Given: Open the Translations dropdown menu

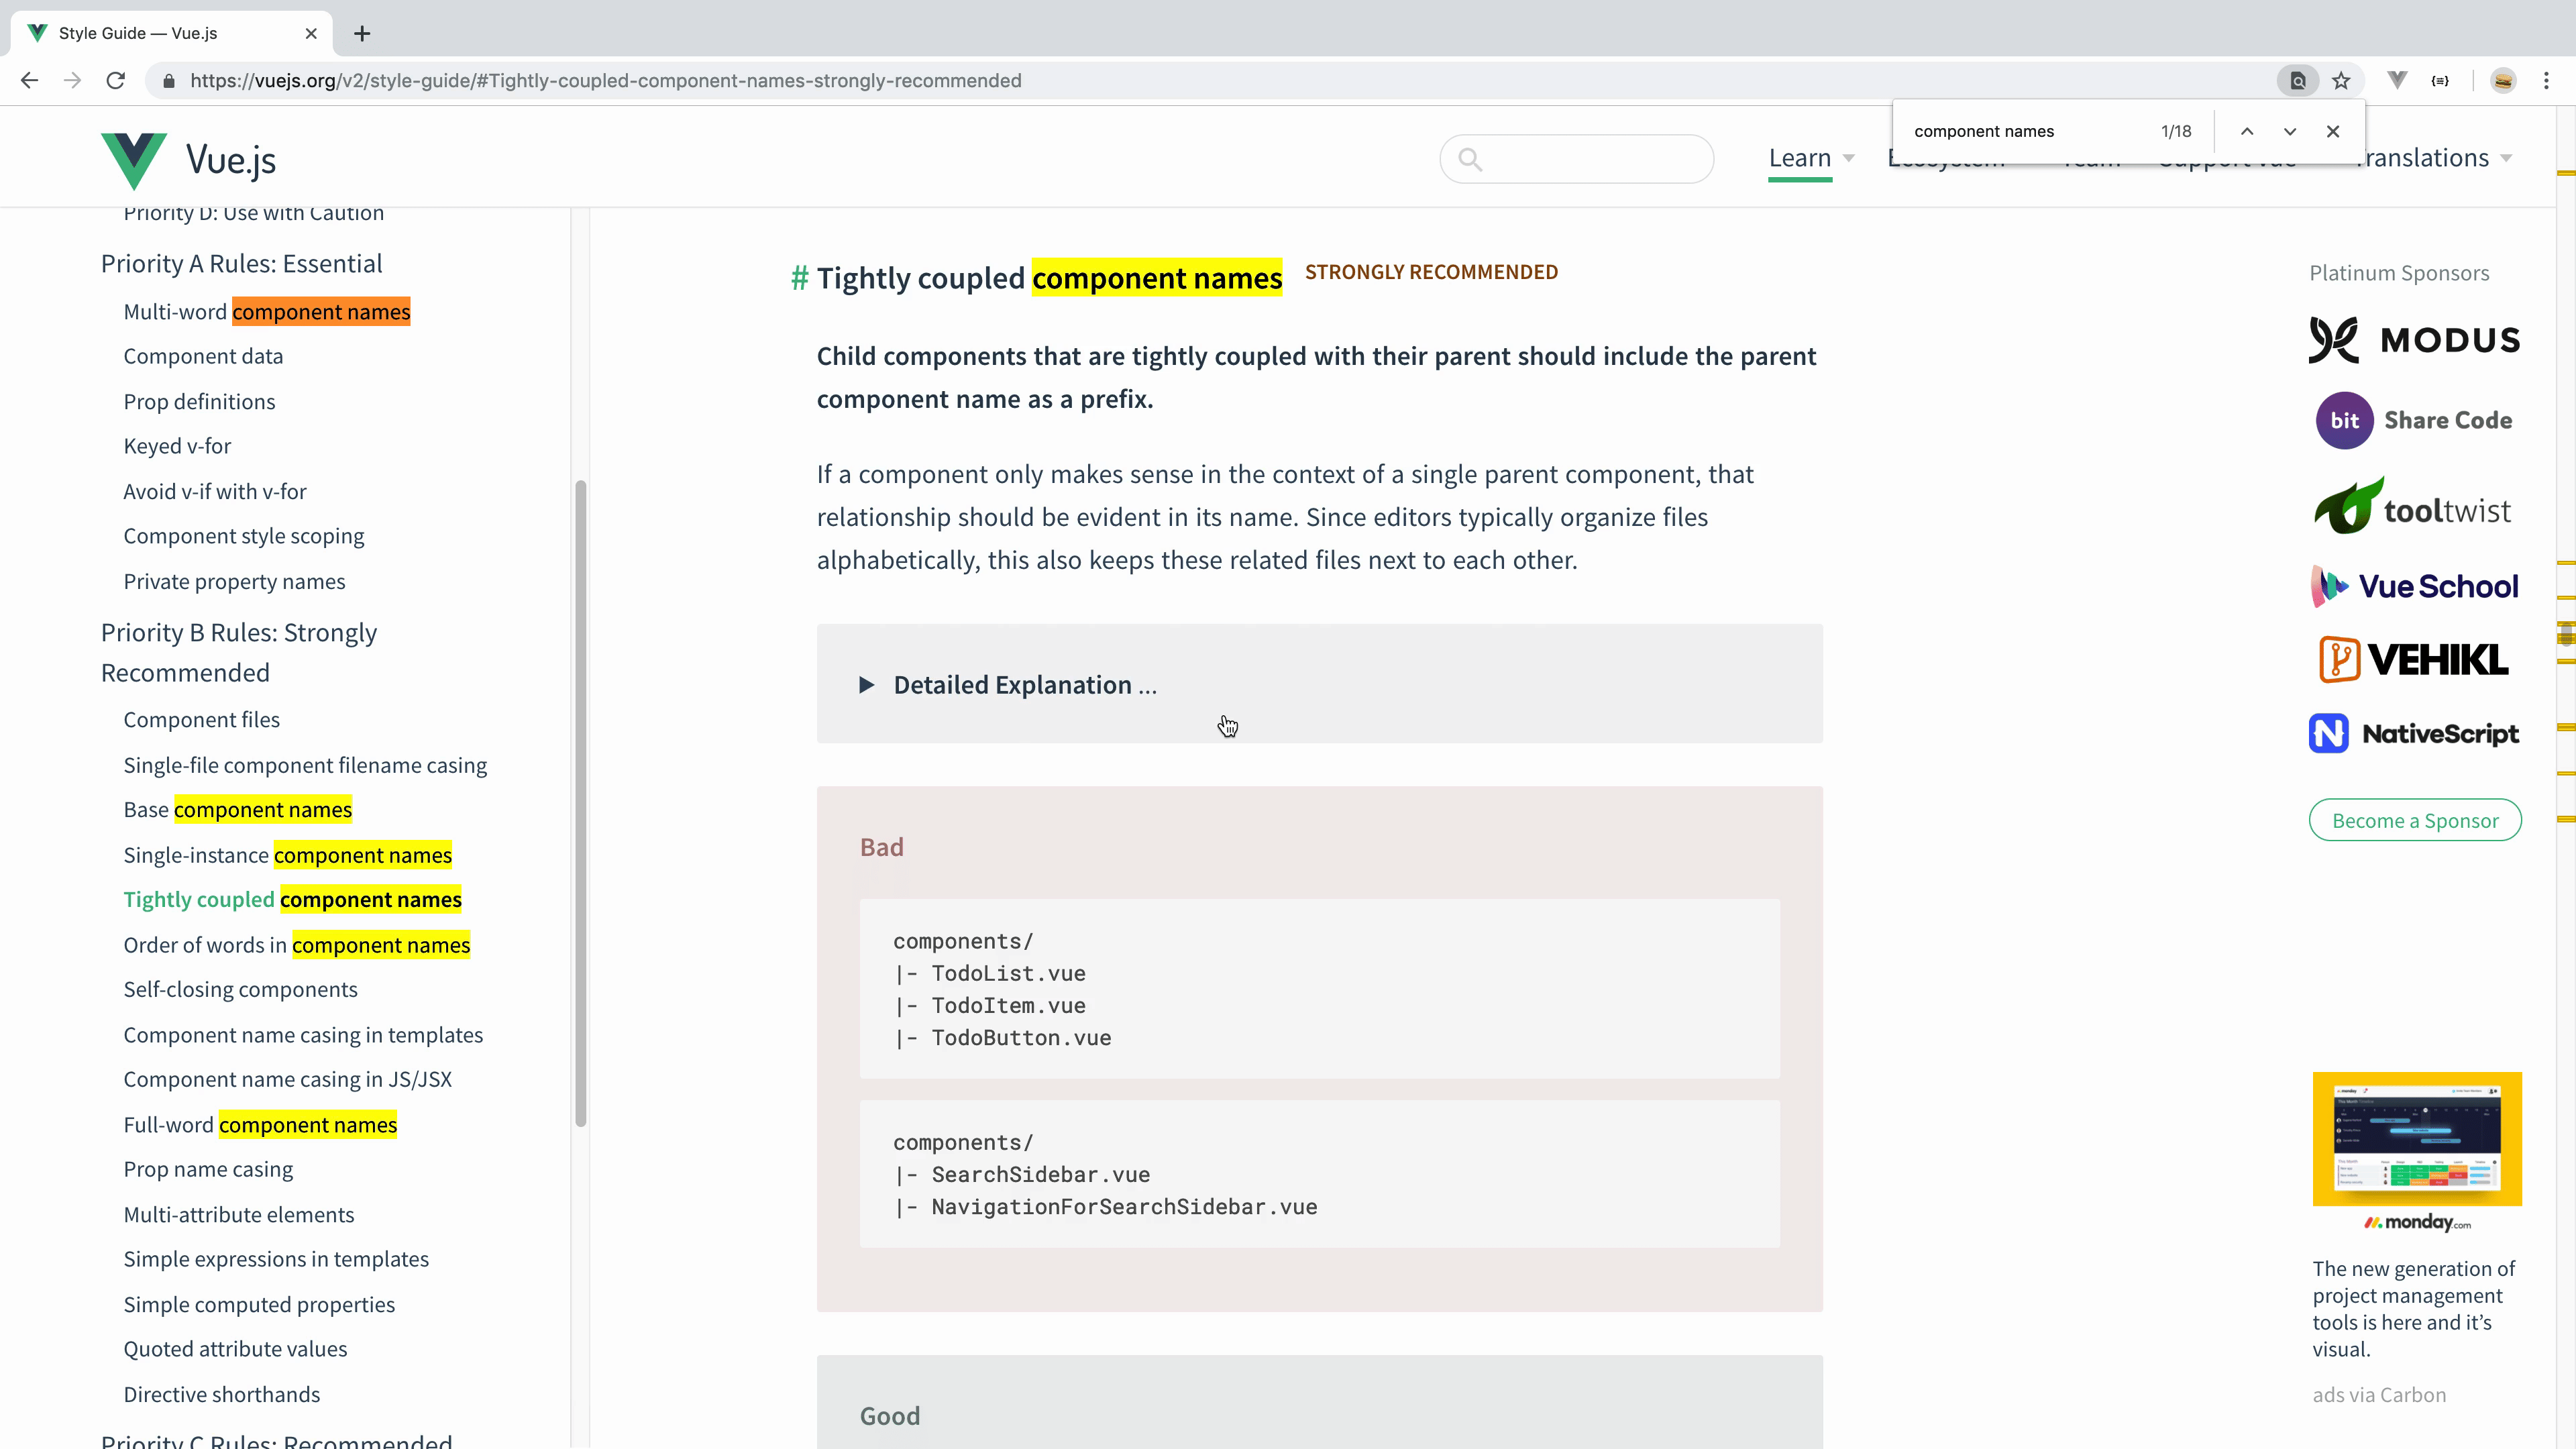Looking at the screenshot, I should pos(2435,158).
